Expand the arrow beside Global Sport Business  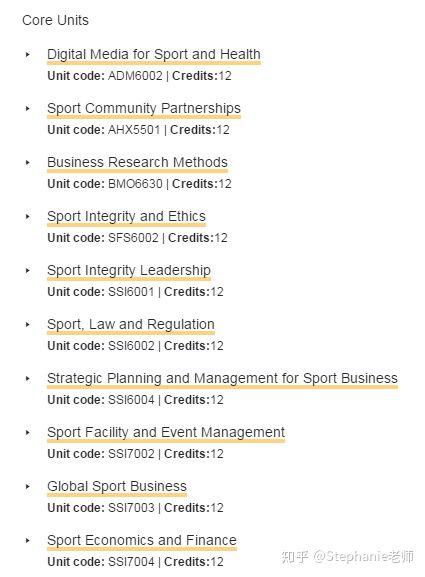pyautogui.click(x=28, y=486)
